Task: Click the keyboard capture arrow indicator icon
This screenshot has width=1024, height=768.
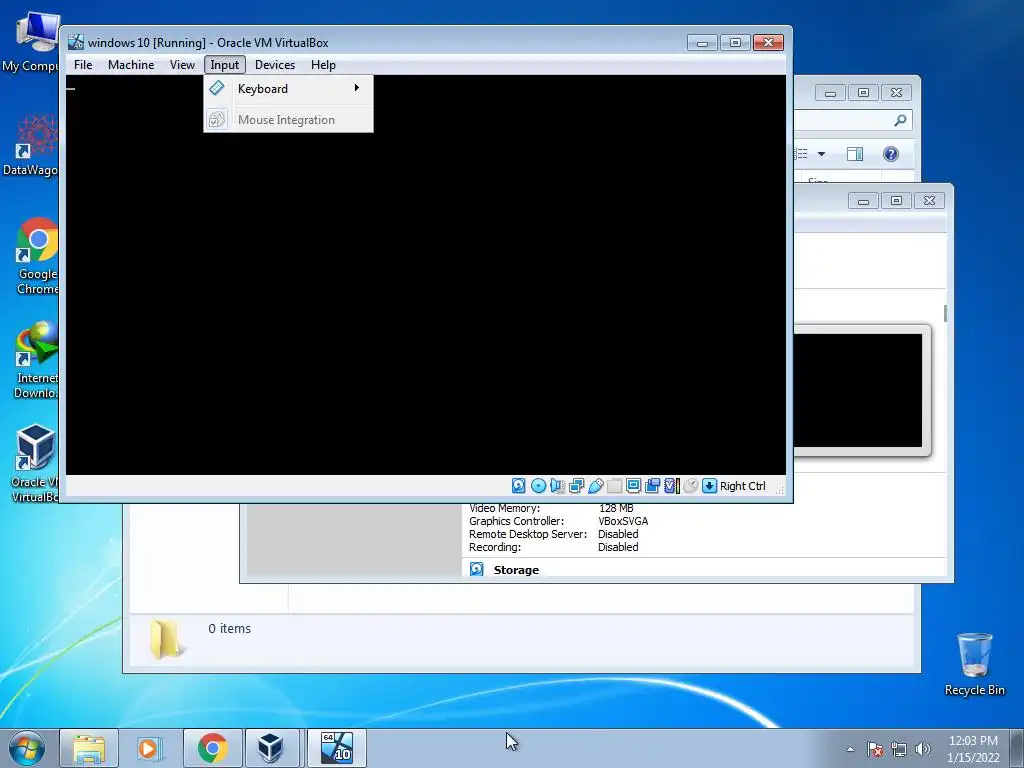Action: tap(709, 485)
